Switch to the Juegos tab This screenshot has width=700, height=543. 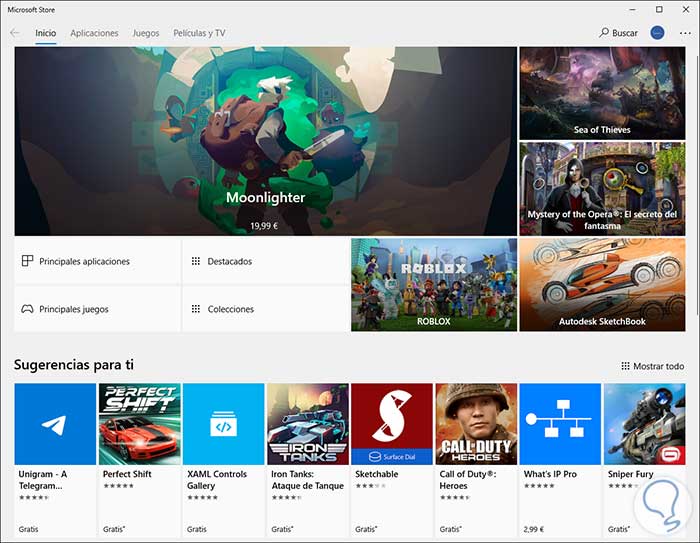pos(146,33)
